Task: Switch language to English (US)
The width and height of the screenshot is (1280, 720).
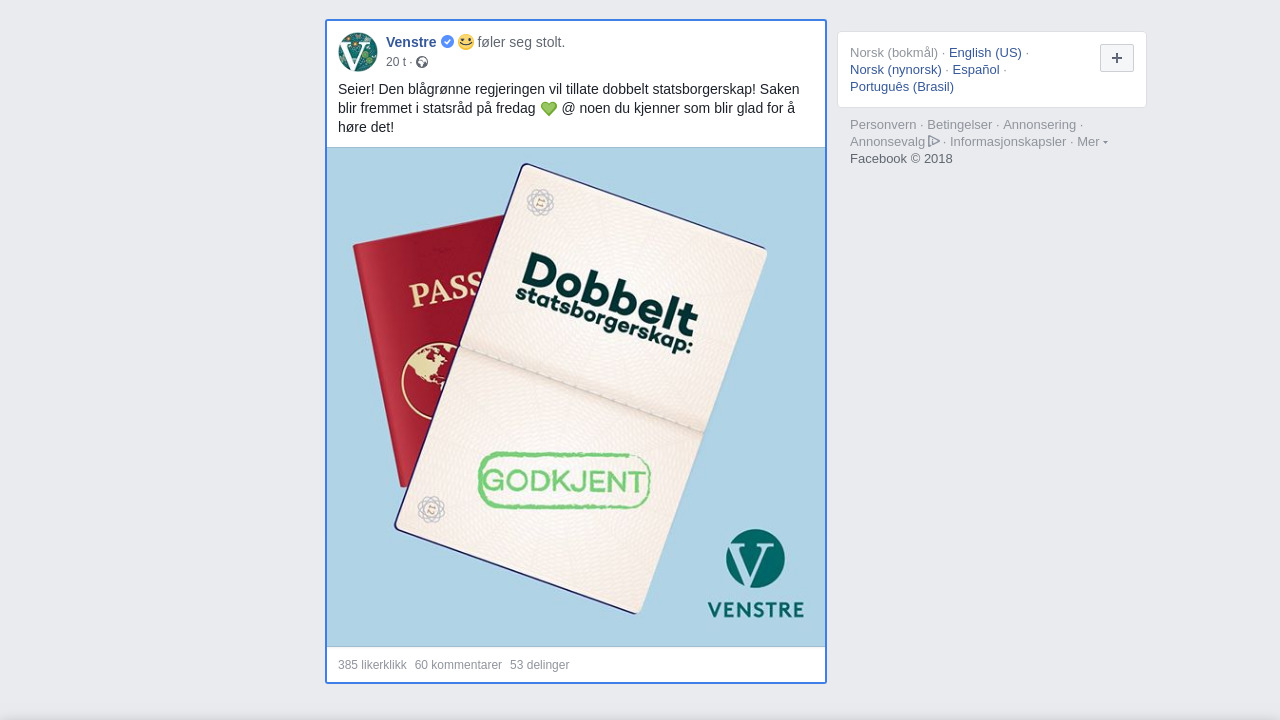Action: 985,53
